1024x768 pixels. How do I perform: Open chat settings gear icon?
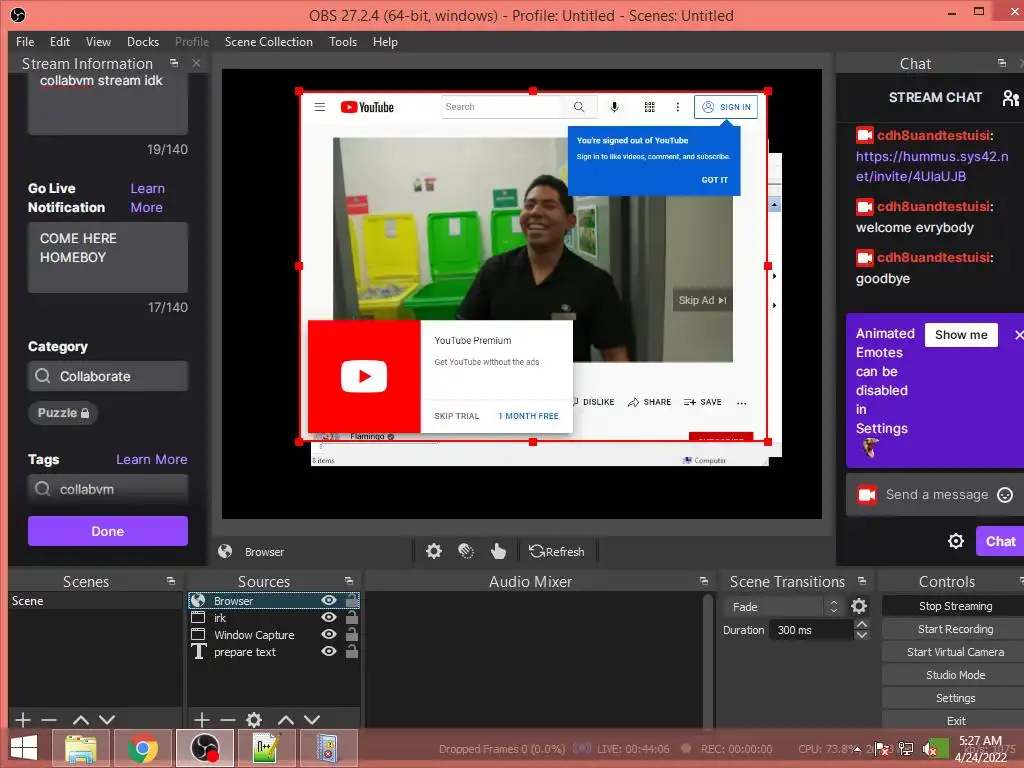point(955,541)
